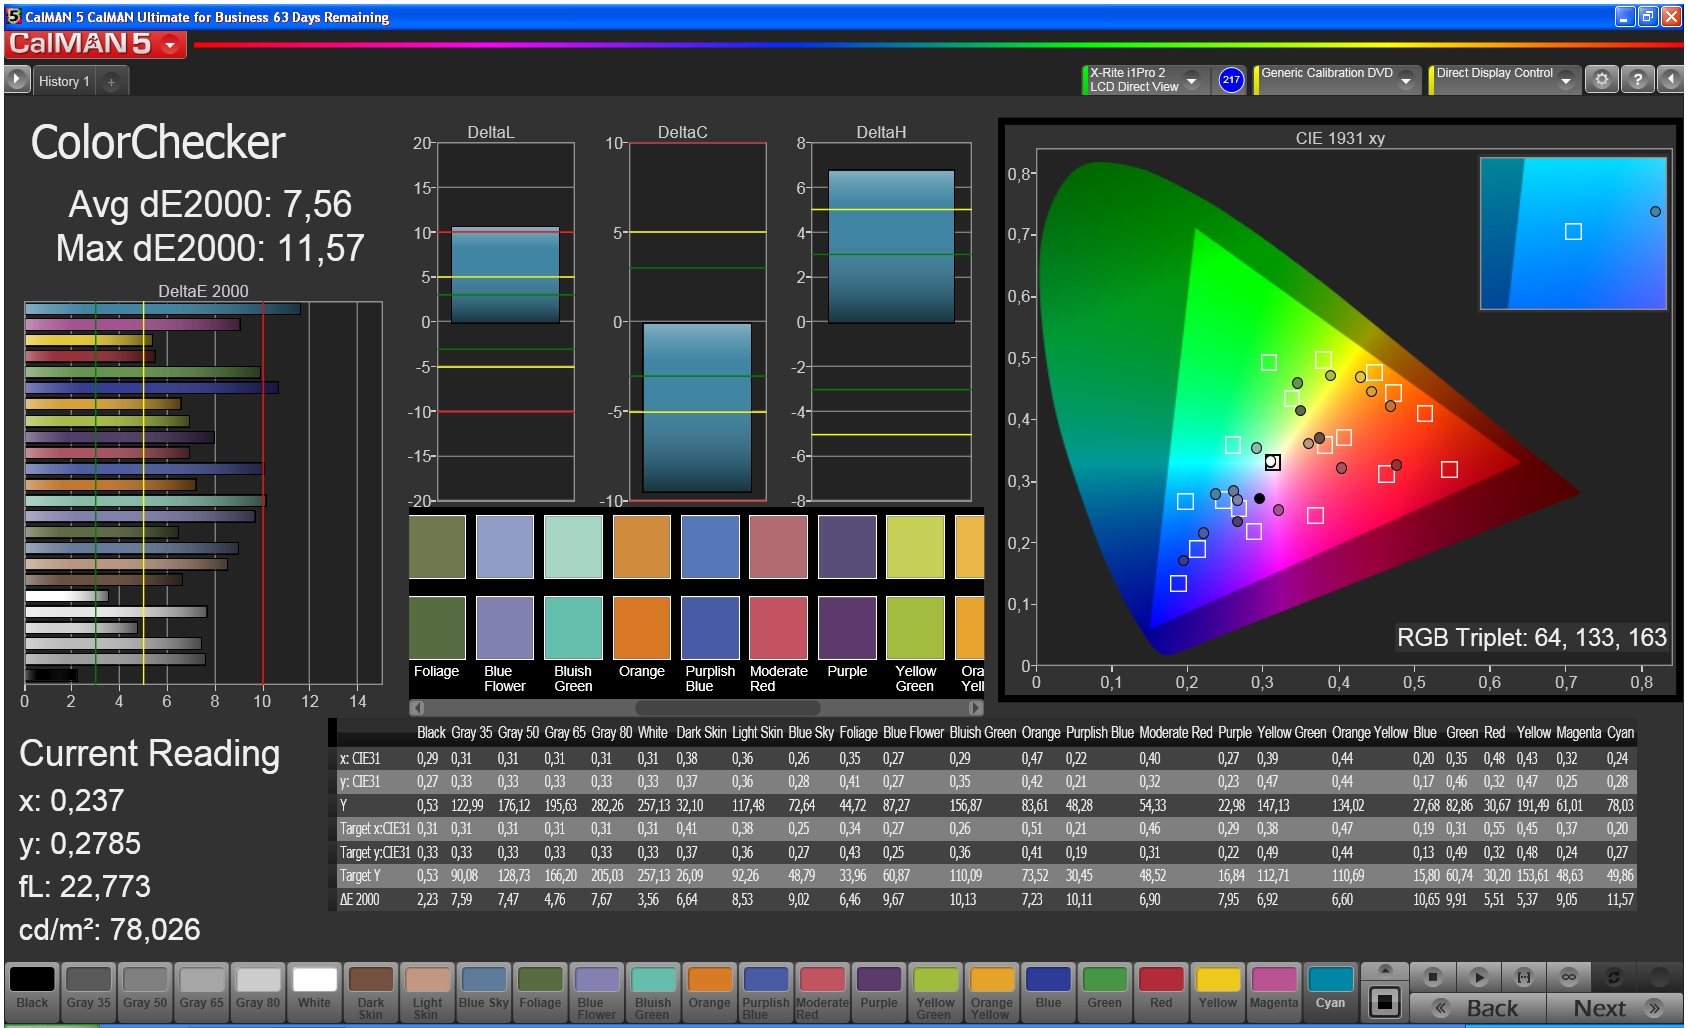Click the Purplish Blue target swatch in comparison
This screenshot has width=1688, height=1028.
[x=710, y=628]
